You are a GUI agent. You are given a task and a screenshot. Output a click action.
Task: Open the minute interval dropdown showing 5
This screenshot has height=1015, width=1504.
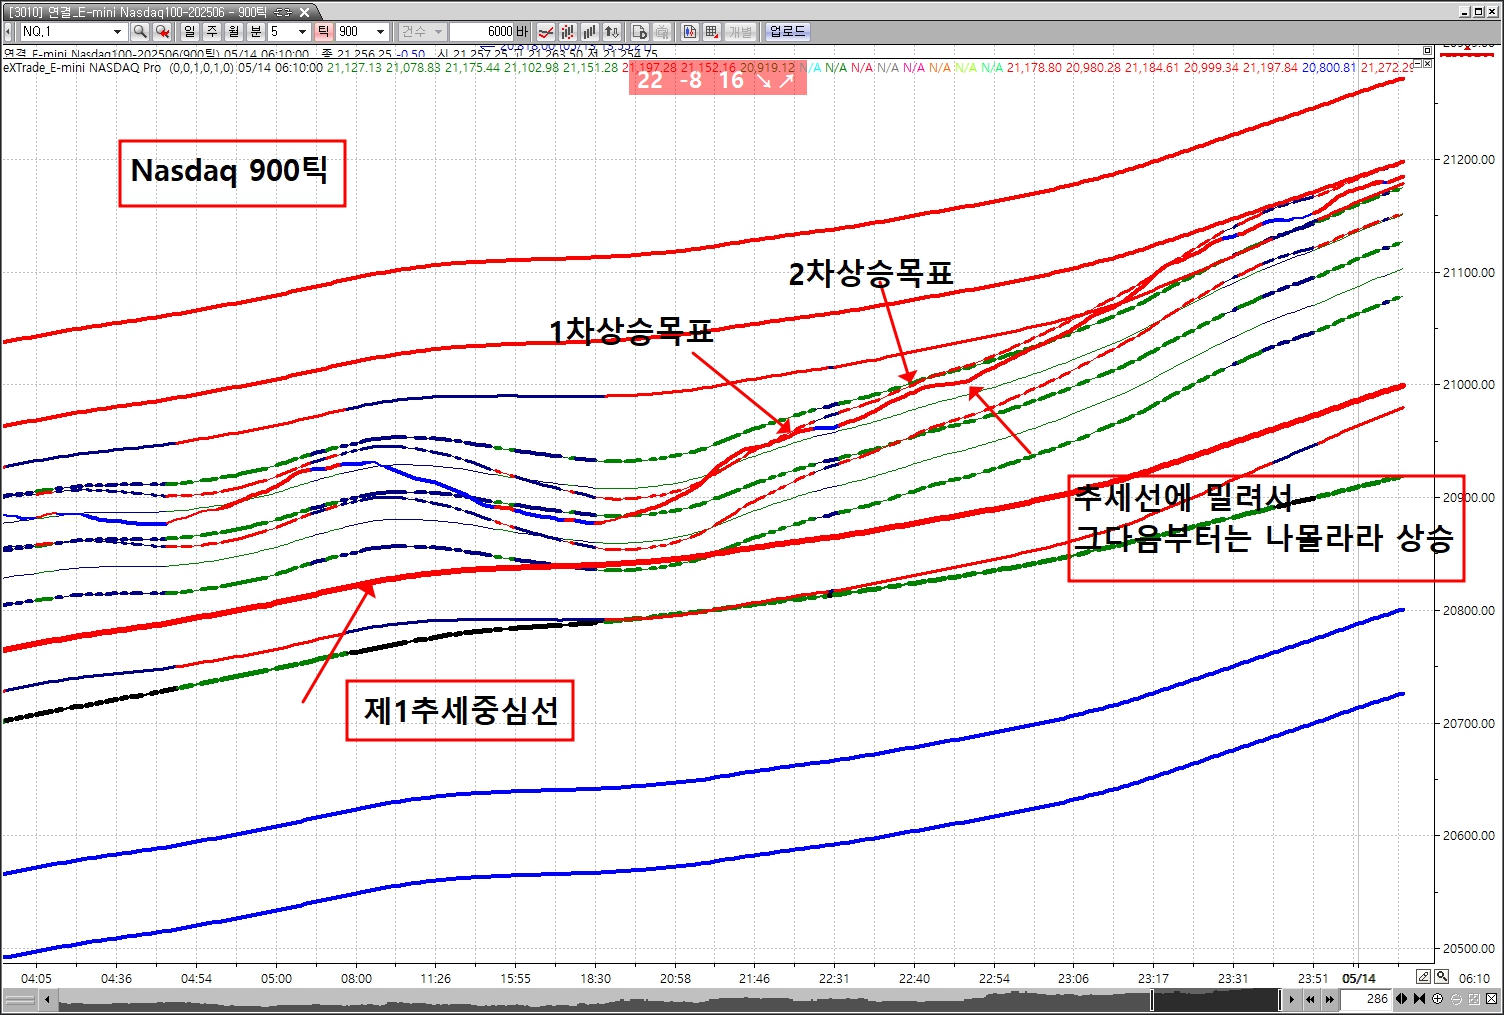coord(302,32)
